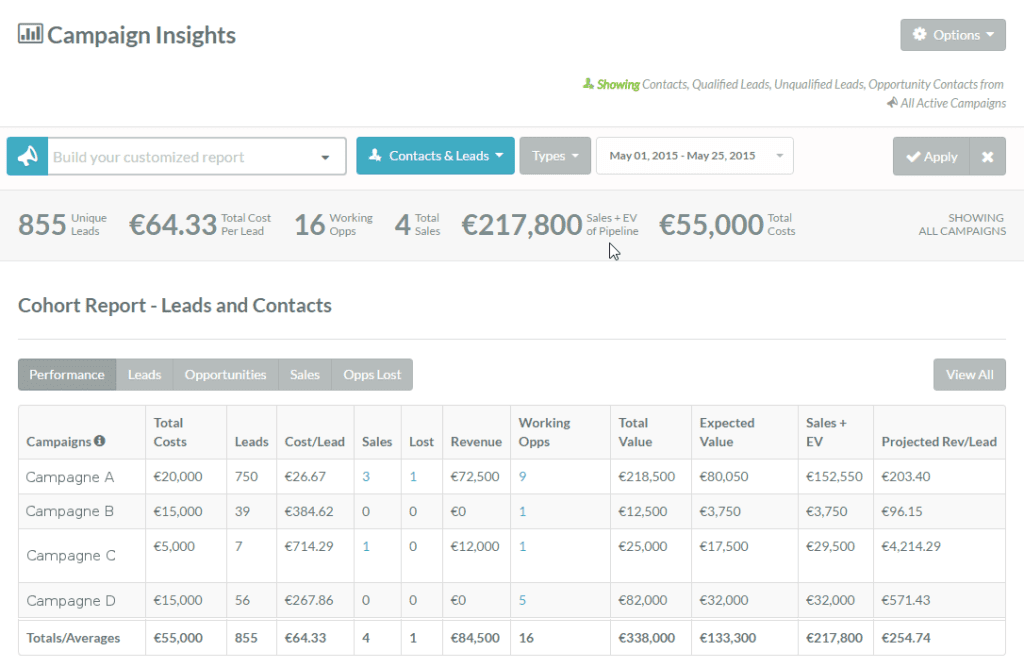Click Campagne C's Sales count of 1

click(x=366, y=547)
